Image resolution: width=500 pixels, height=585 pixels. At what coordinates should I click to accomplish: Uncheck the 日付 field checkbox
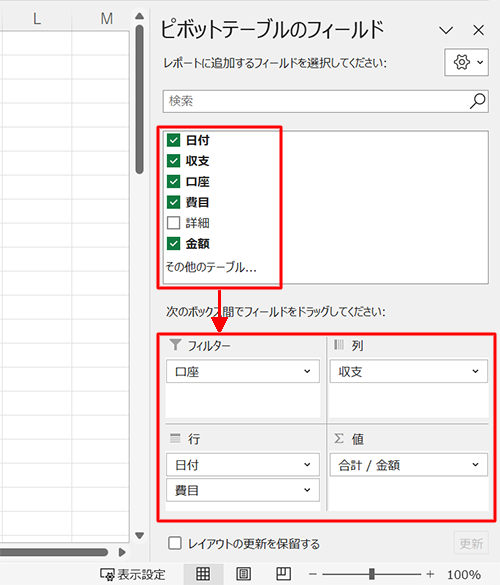(174, 140)
